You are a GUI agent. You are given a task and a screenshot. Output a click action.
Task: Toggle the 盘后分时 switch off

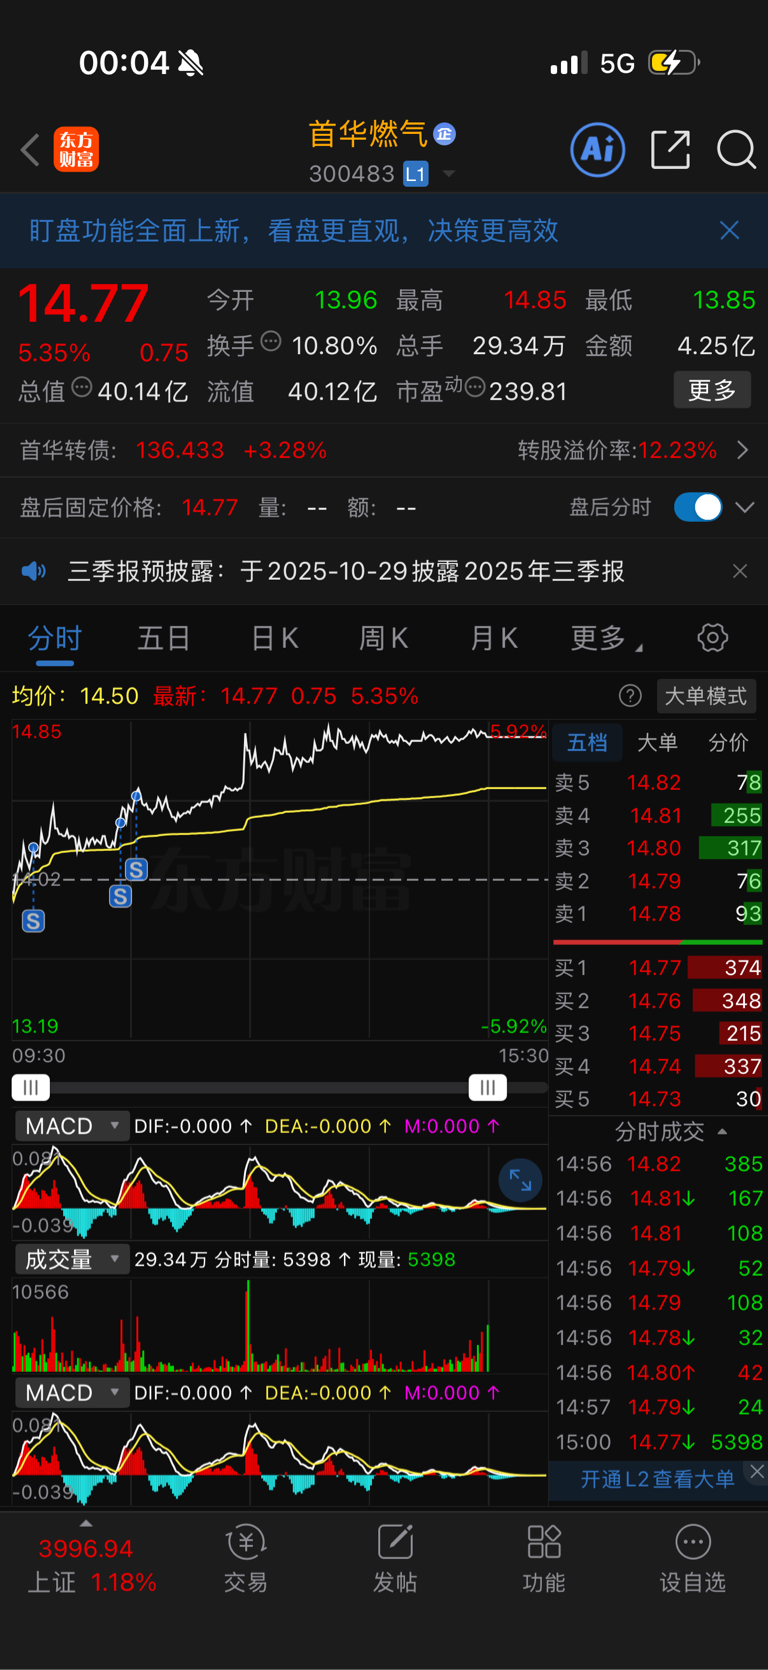coord(698,507)
